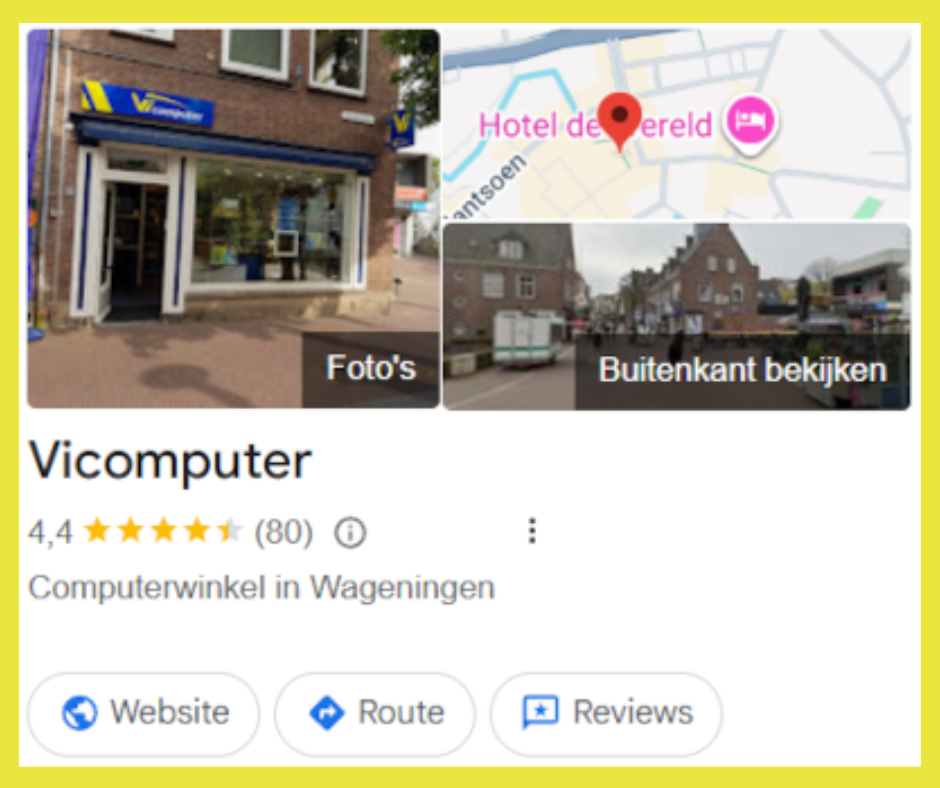The width and height of the screenshot is (940, 788).
Task: Click the Hotel de Wereld map label
Action: [595, 125]
